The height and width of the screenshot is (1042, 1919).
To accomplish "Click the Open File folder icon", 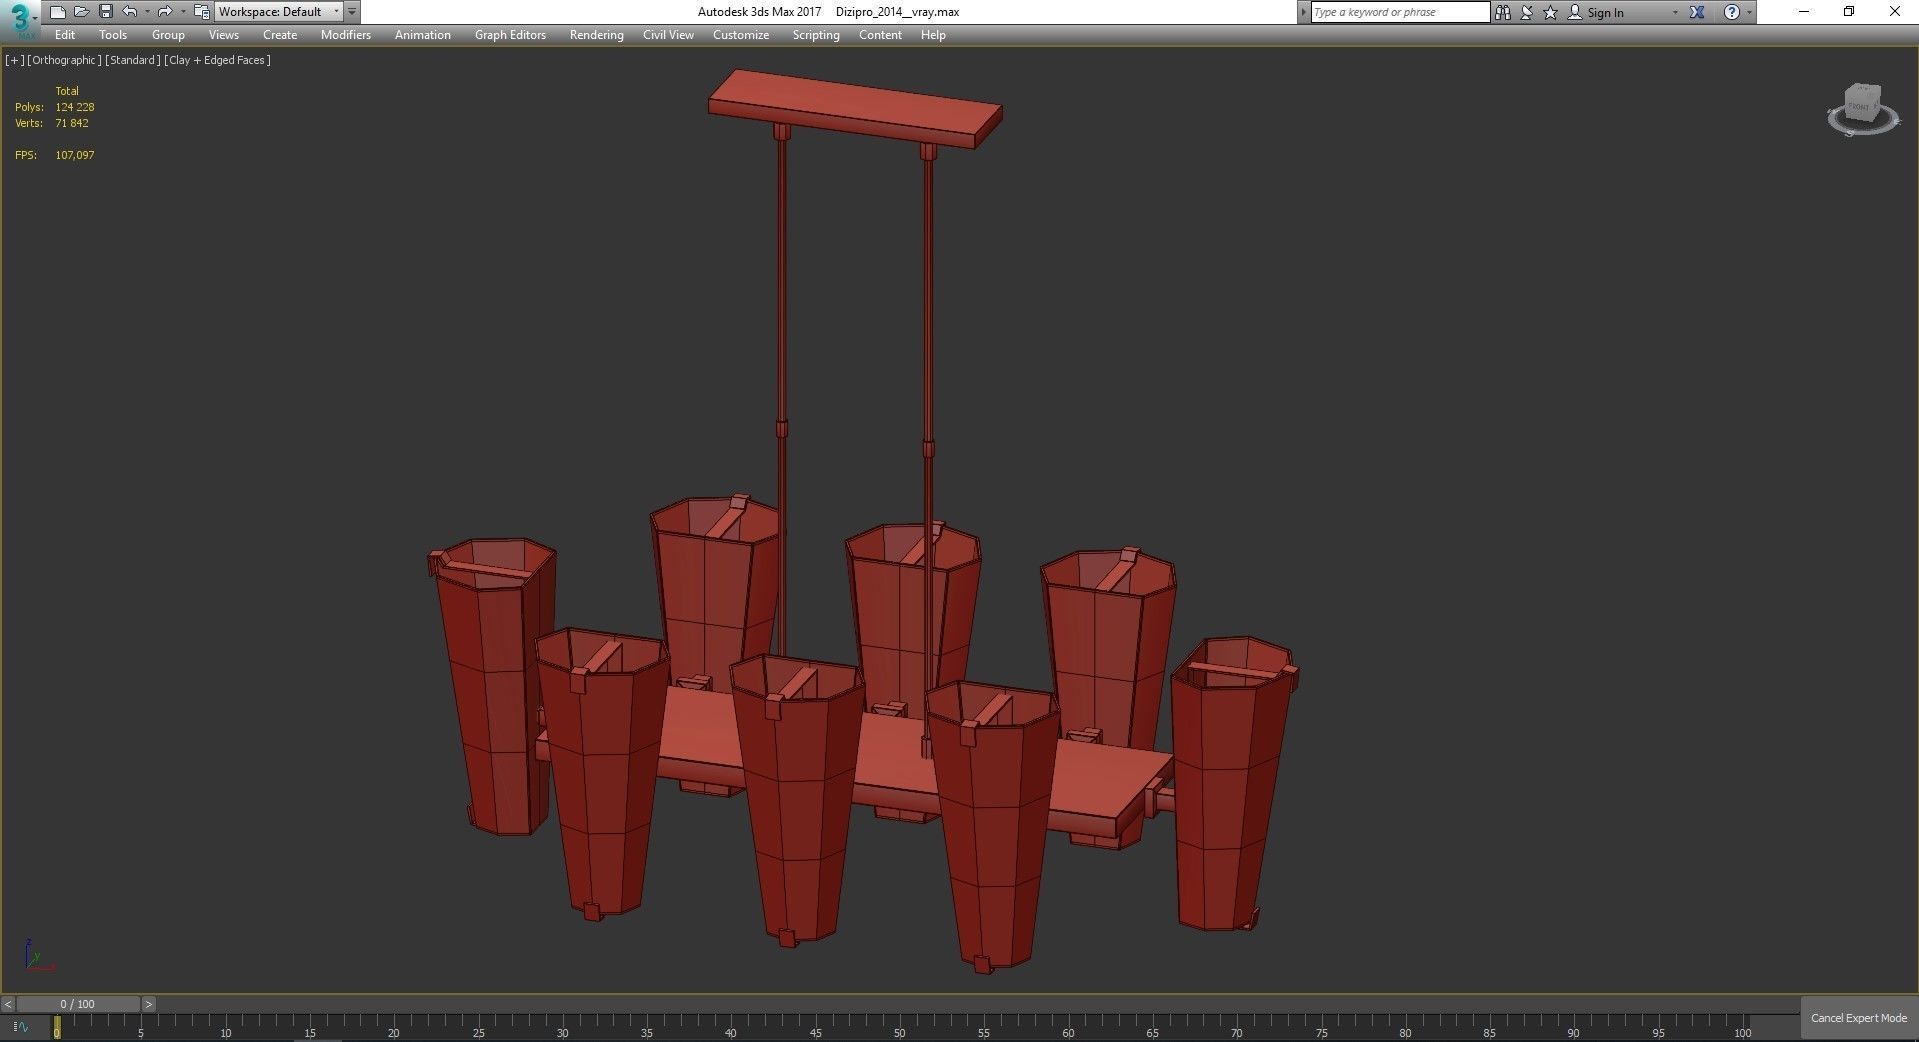I will point(81,12).
